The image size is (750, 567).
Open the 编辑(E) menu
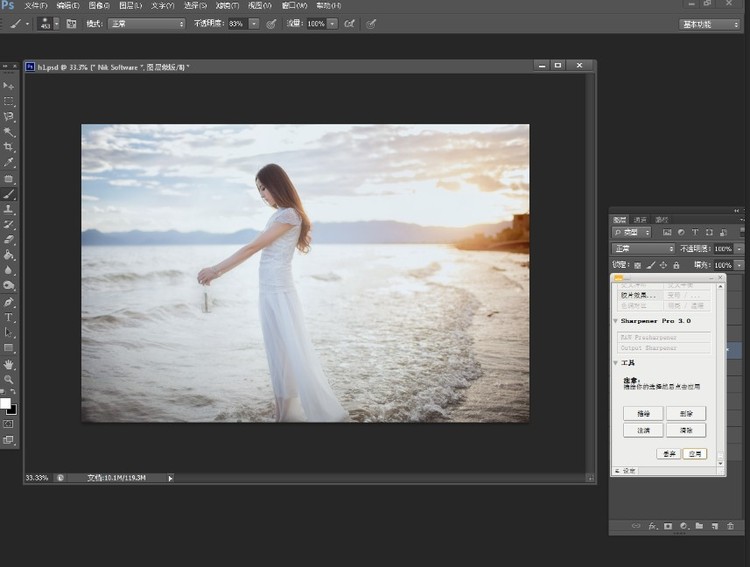pos(68,6)
